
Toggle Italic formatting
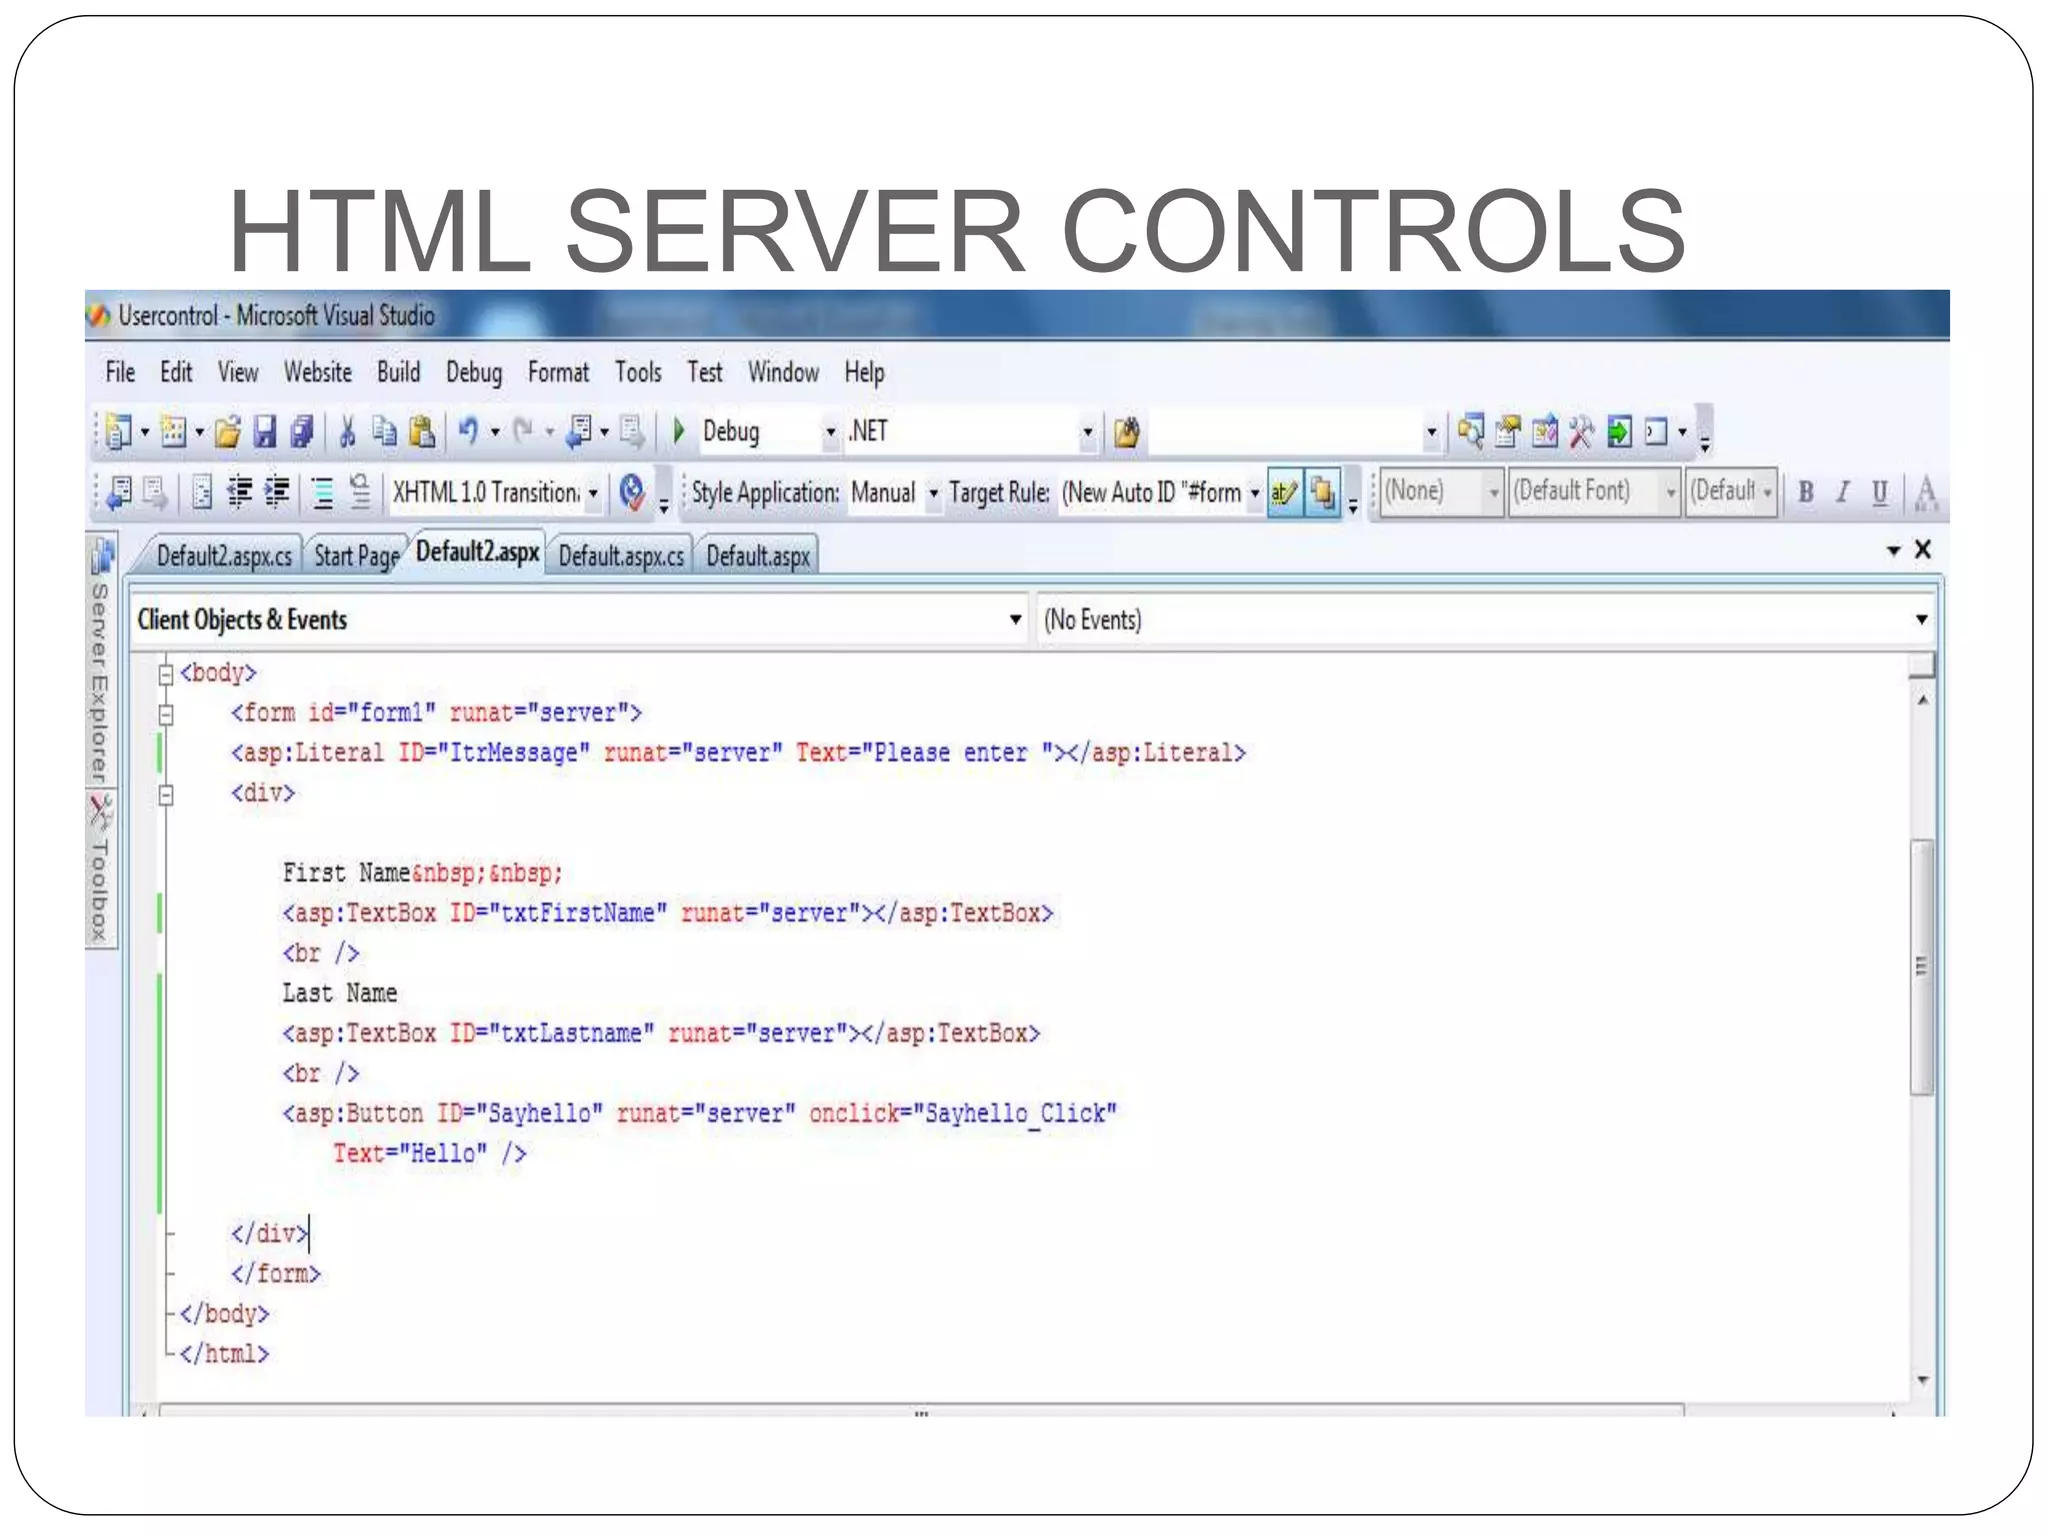(1843, 492)
